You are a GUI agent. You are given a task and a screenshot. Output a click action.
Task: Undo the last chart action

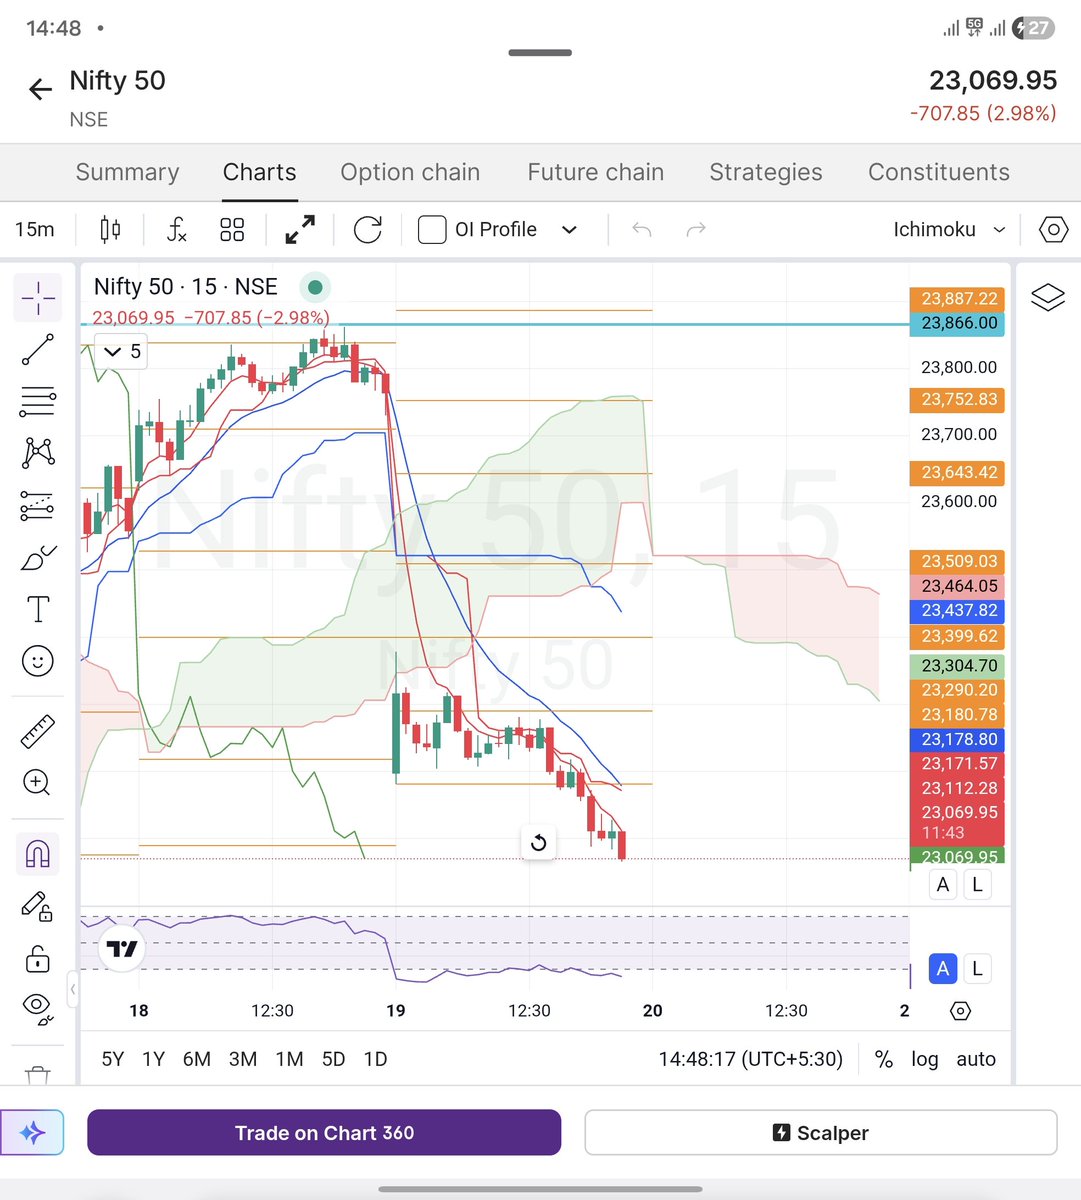pyautogui.click(x=642, y=230)
